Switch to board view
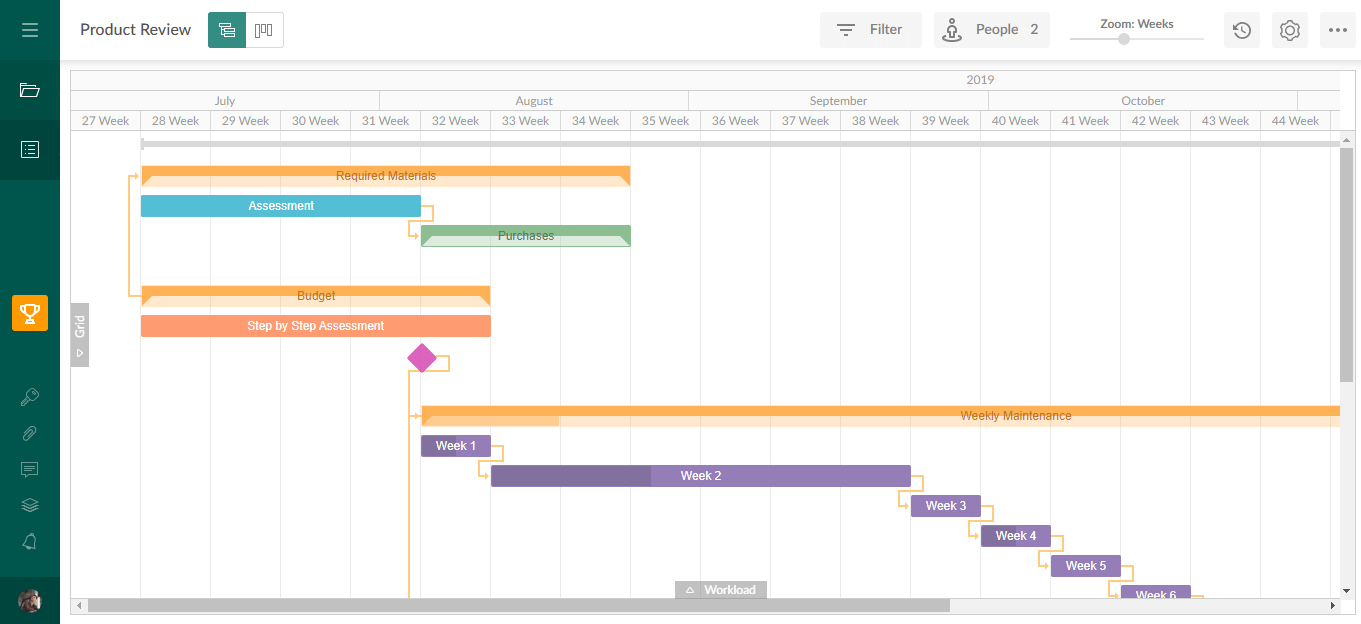The image size is (1361, 624). (x=265, y=30)
